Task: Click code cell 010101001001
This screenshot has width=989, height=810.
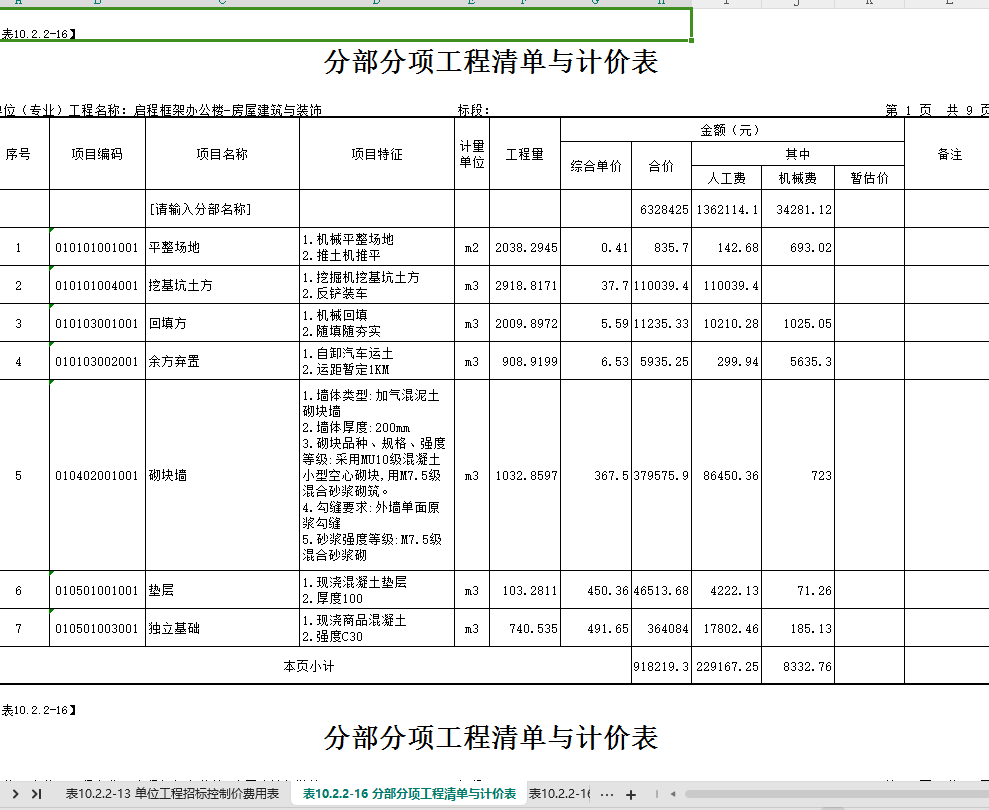Action: 97,247
